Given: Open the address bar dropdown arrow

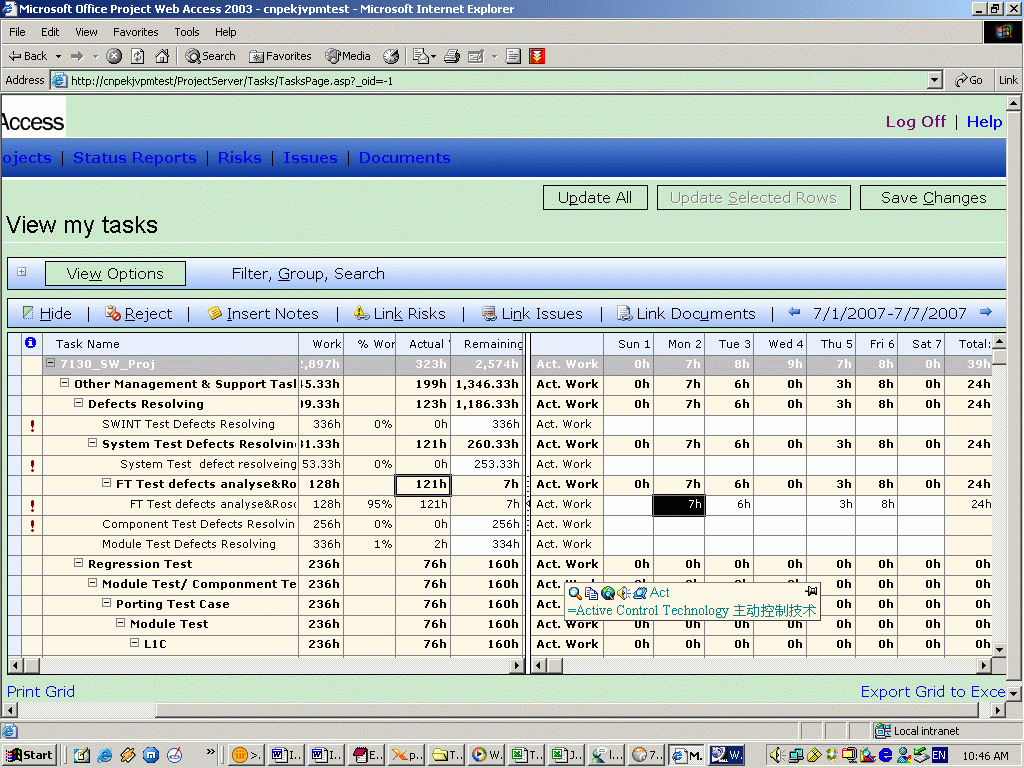Looking at the screenshot, I should pyautogui.click(x=935, y=80).
